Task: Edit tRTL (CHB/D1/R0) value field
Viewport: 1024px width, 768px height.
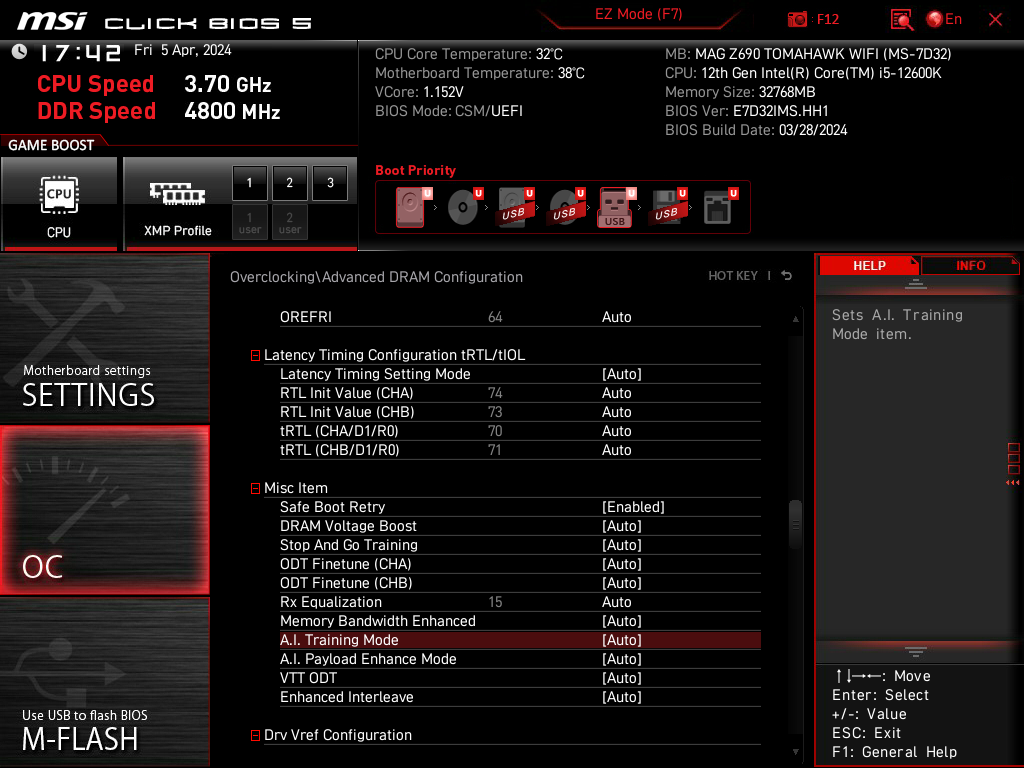Action: [x=616, y=450]
